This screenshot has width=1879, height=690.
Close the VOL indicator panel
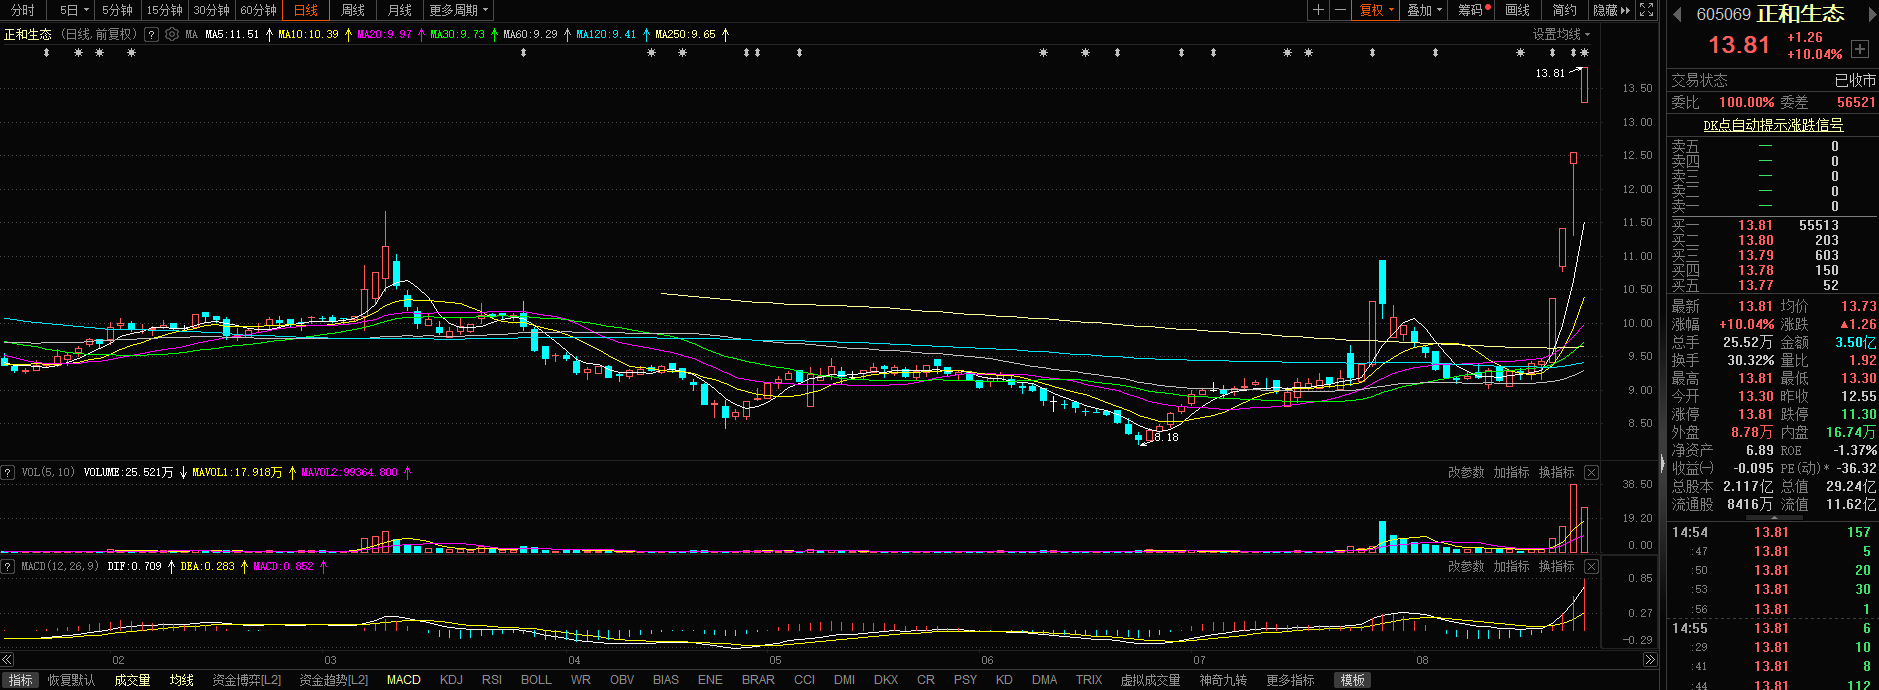tap(1591, 472)
